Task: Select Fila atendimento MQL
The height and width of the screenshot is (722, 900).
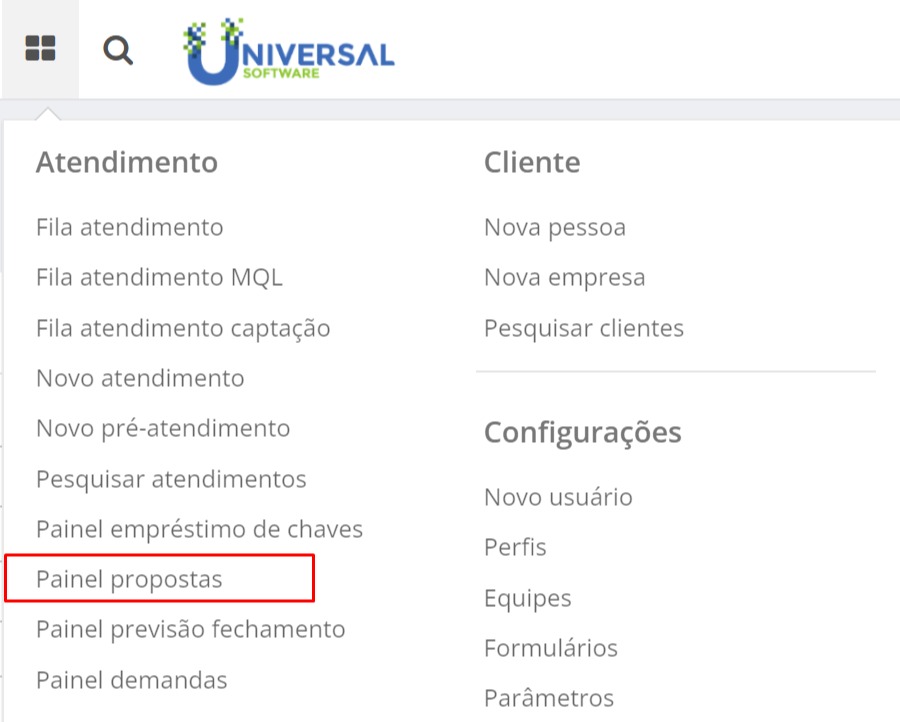Action: (160, 277)
